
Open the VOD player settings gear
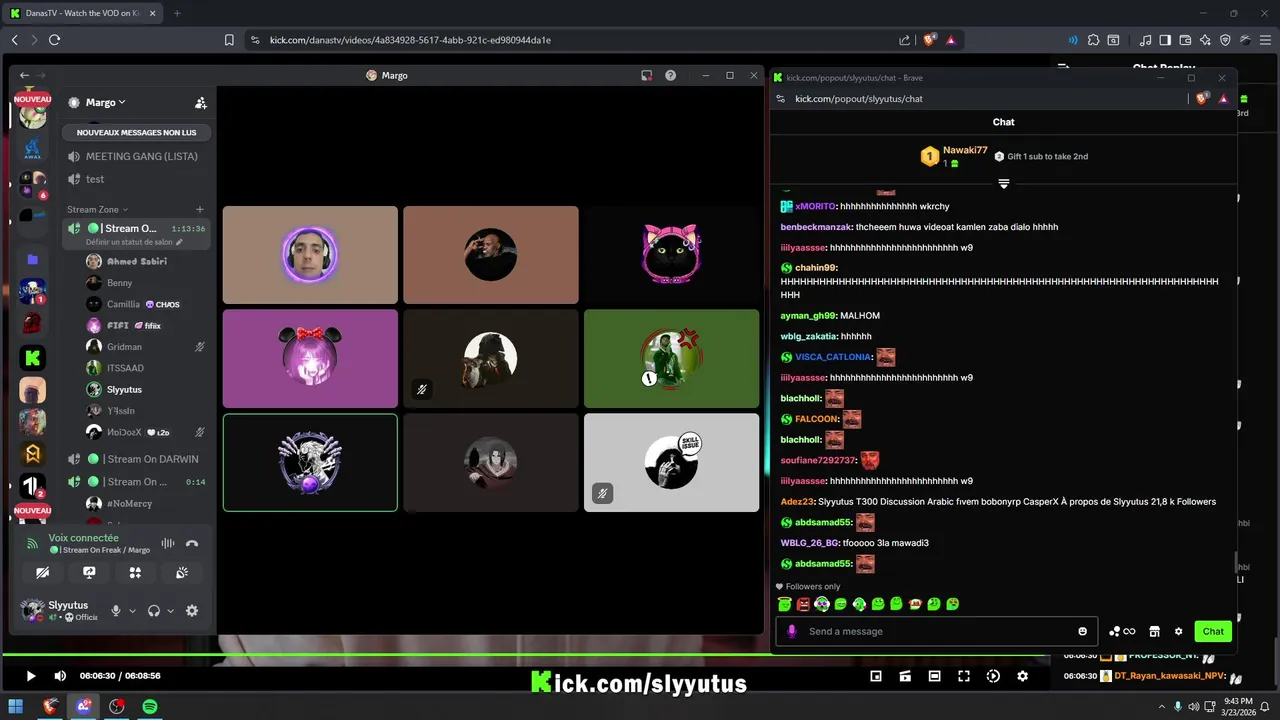pos(1022,676)
